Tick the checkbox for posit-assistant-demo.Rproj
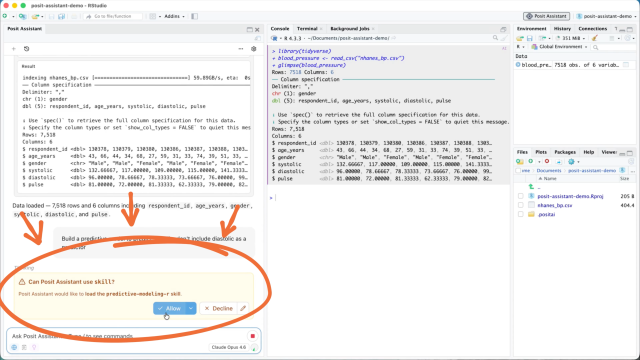 pyautogui.click(x=520, y=196)
